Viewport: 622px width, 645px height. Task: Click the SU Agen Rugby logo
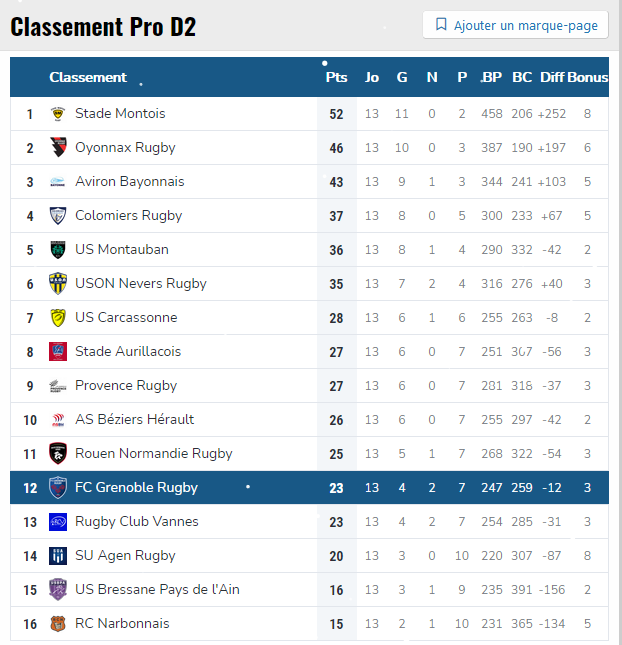point(58,556)
